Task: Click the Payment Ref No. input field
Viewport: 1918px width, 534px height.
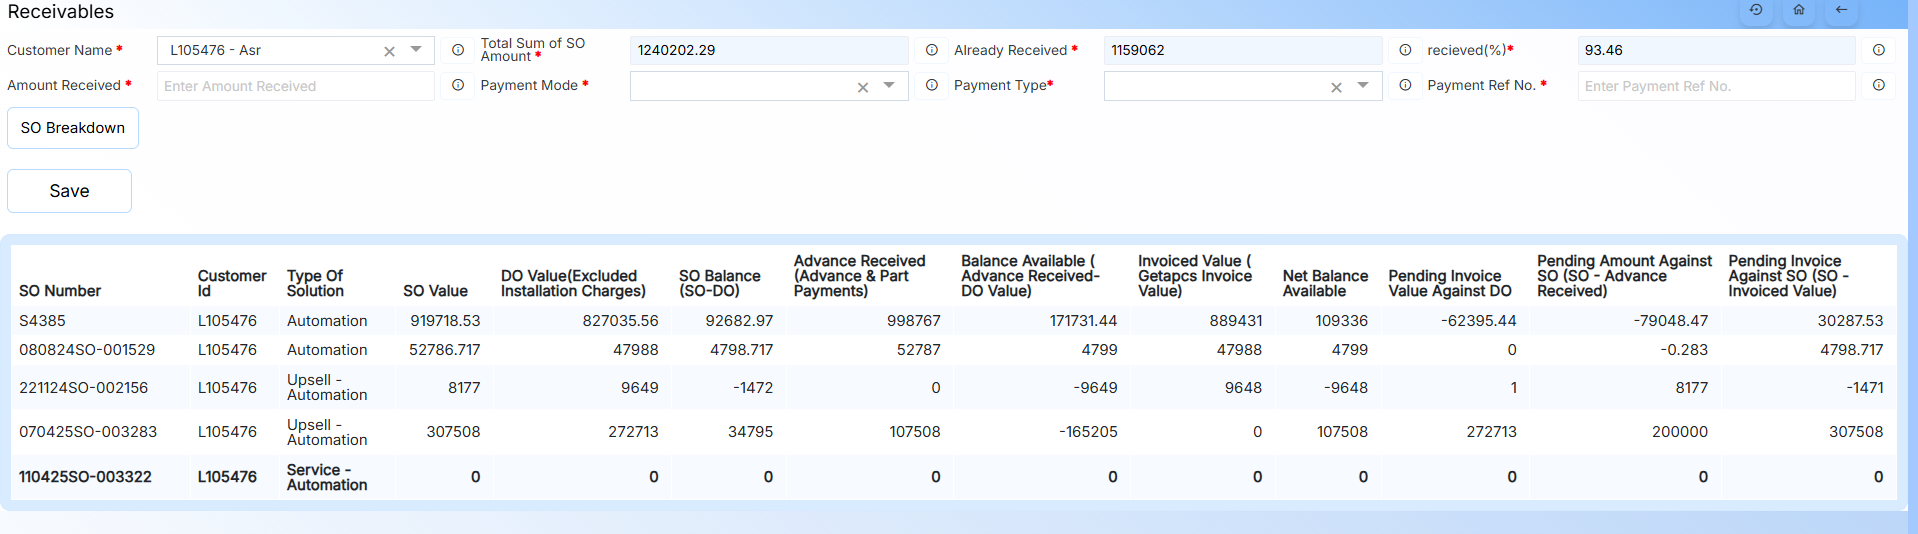Action: click(1715, 86)
